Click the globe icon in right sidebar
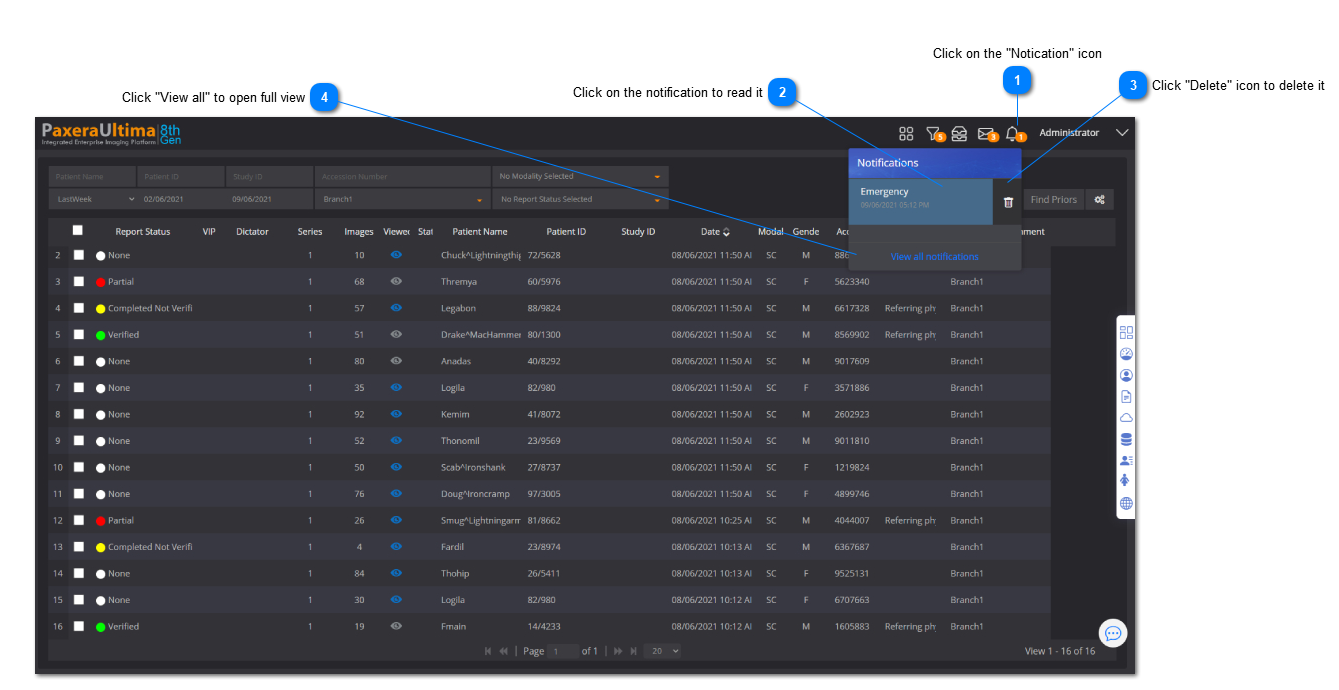The image size is (1339, 690). (x=1126, y=503)
